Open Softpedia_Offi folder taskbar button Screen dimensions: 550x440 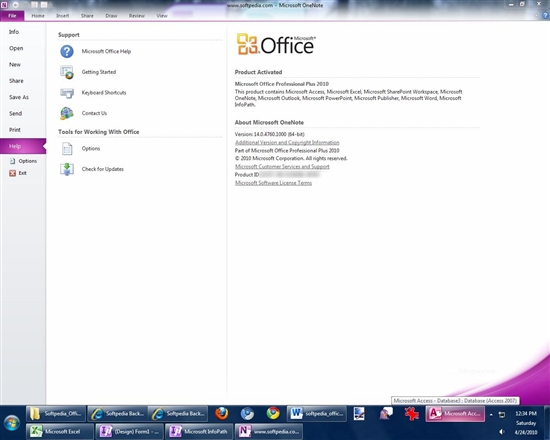coord(56,414)
